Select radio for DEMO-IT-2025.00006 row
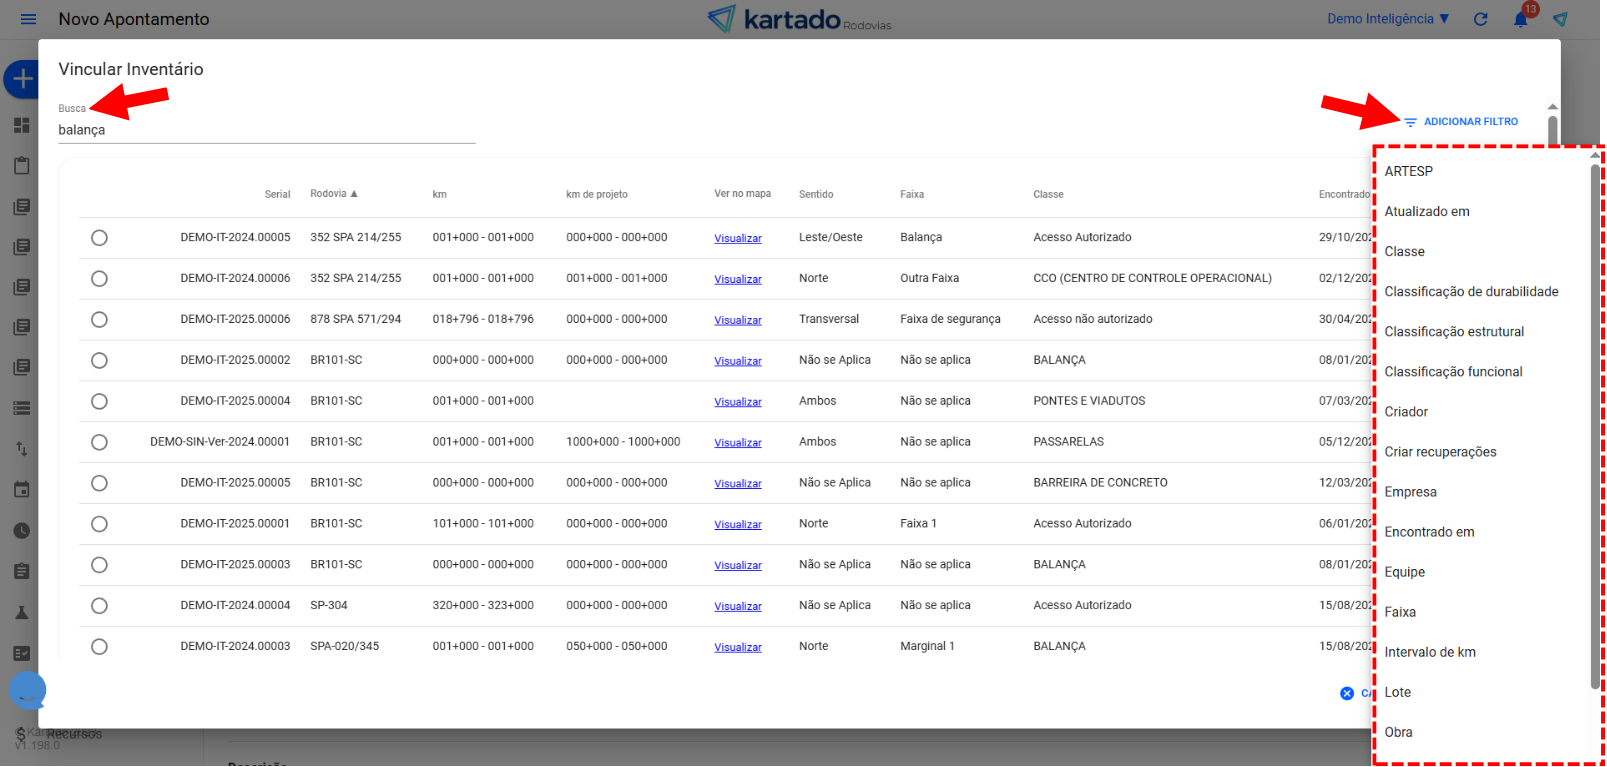The width and height of the screenshot is (1607, 767). (99, 320)
